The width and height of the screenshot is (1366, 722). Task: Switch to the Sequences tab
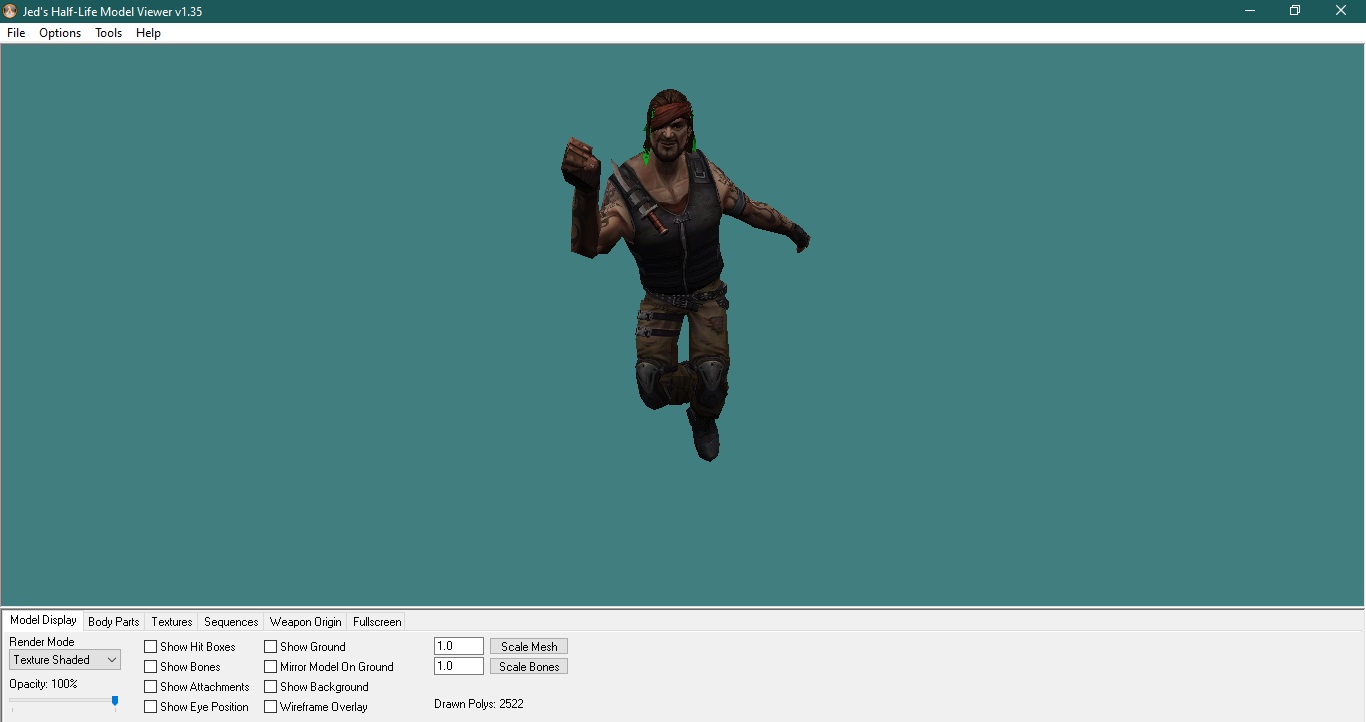pos(231,622)
